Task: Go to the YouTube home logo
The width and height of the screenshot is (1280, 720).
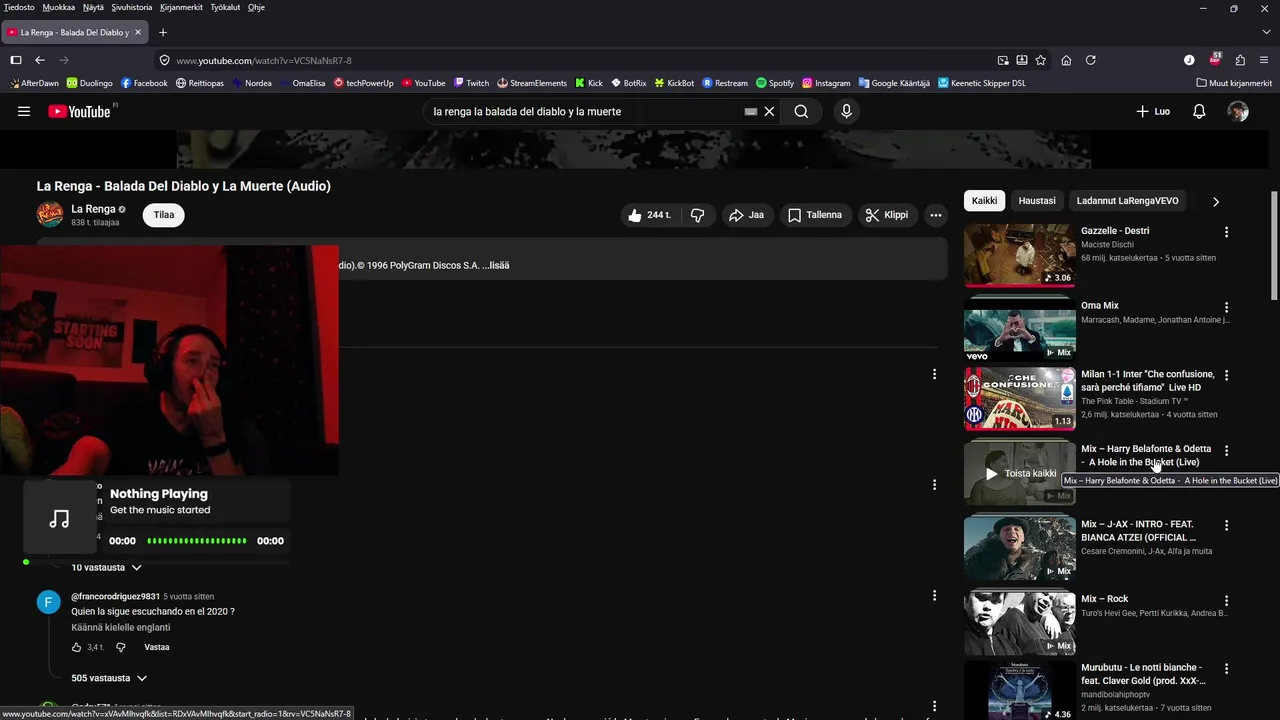Action: [x=80, y=111]
